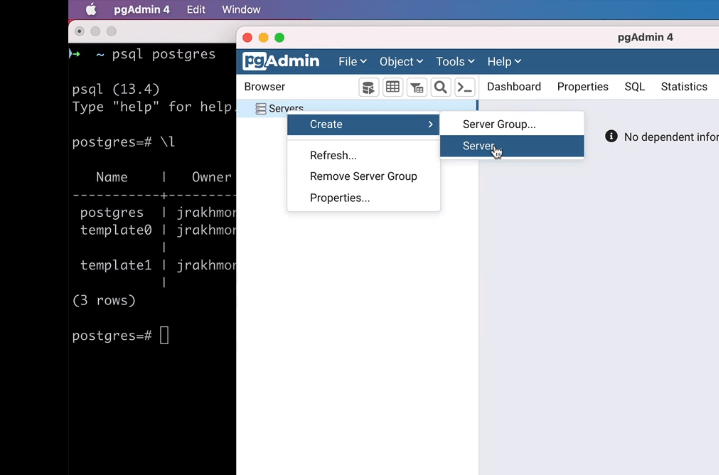Open the Window menu in the menu bar

(x=241, y=10)
